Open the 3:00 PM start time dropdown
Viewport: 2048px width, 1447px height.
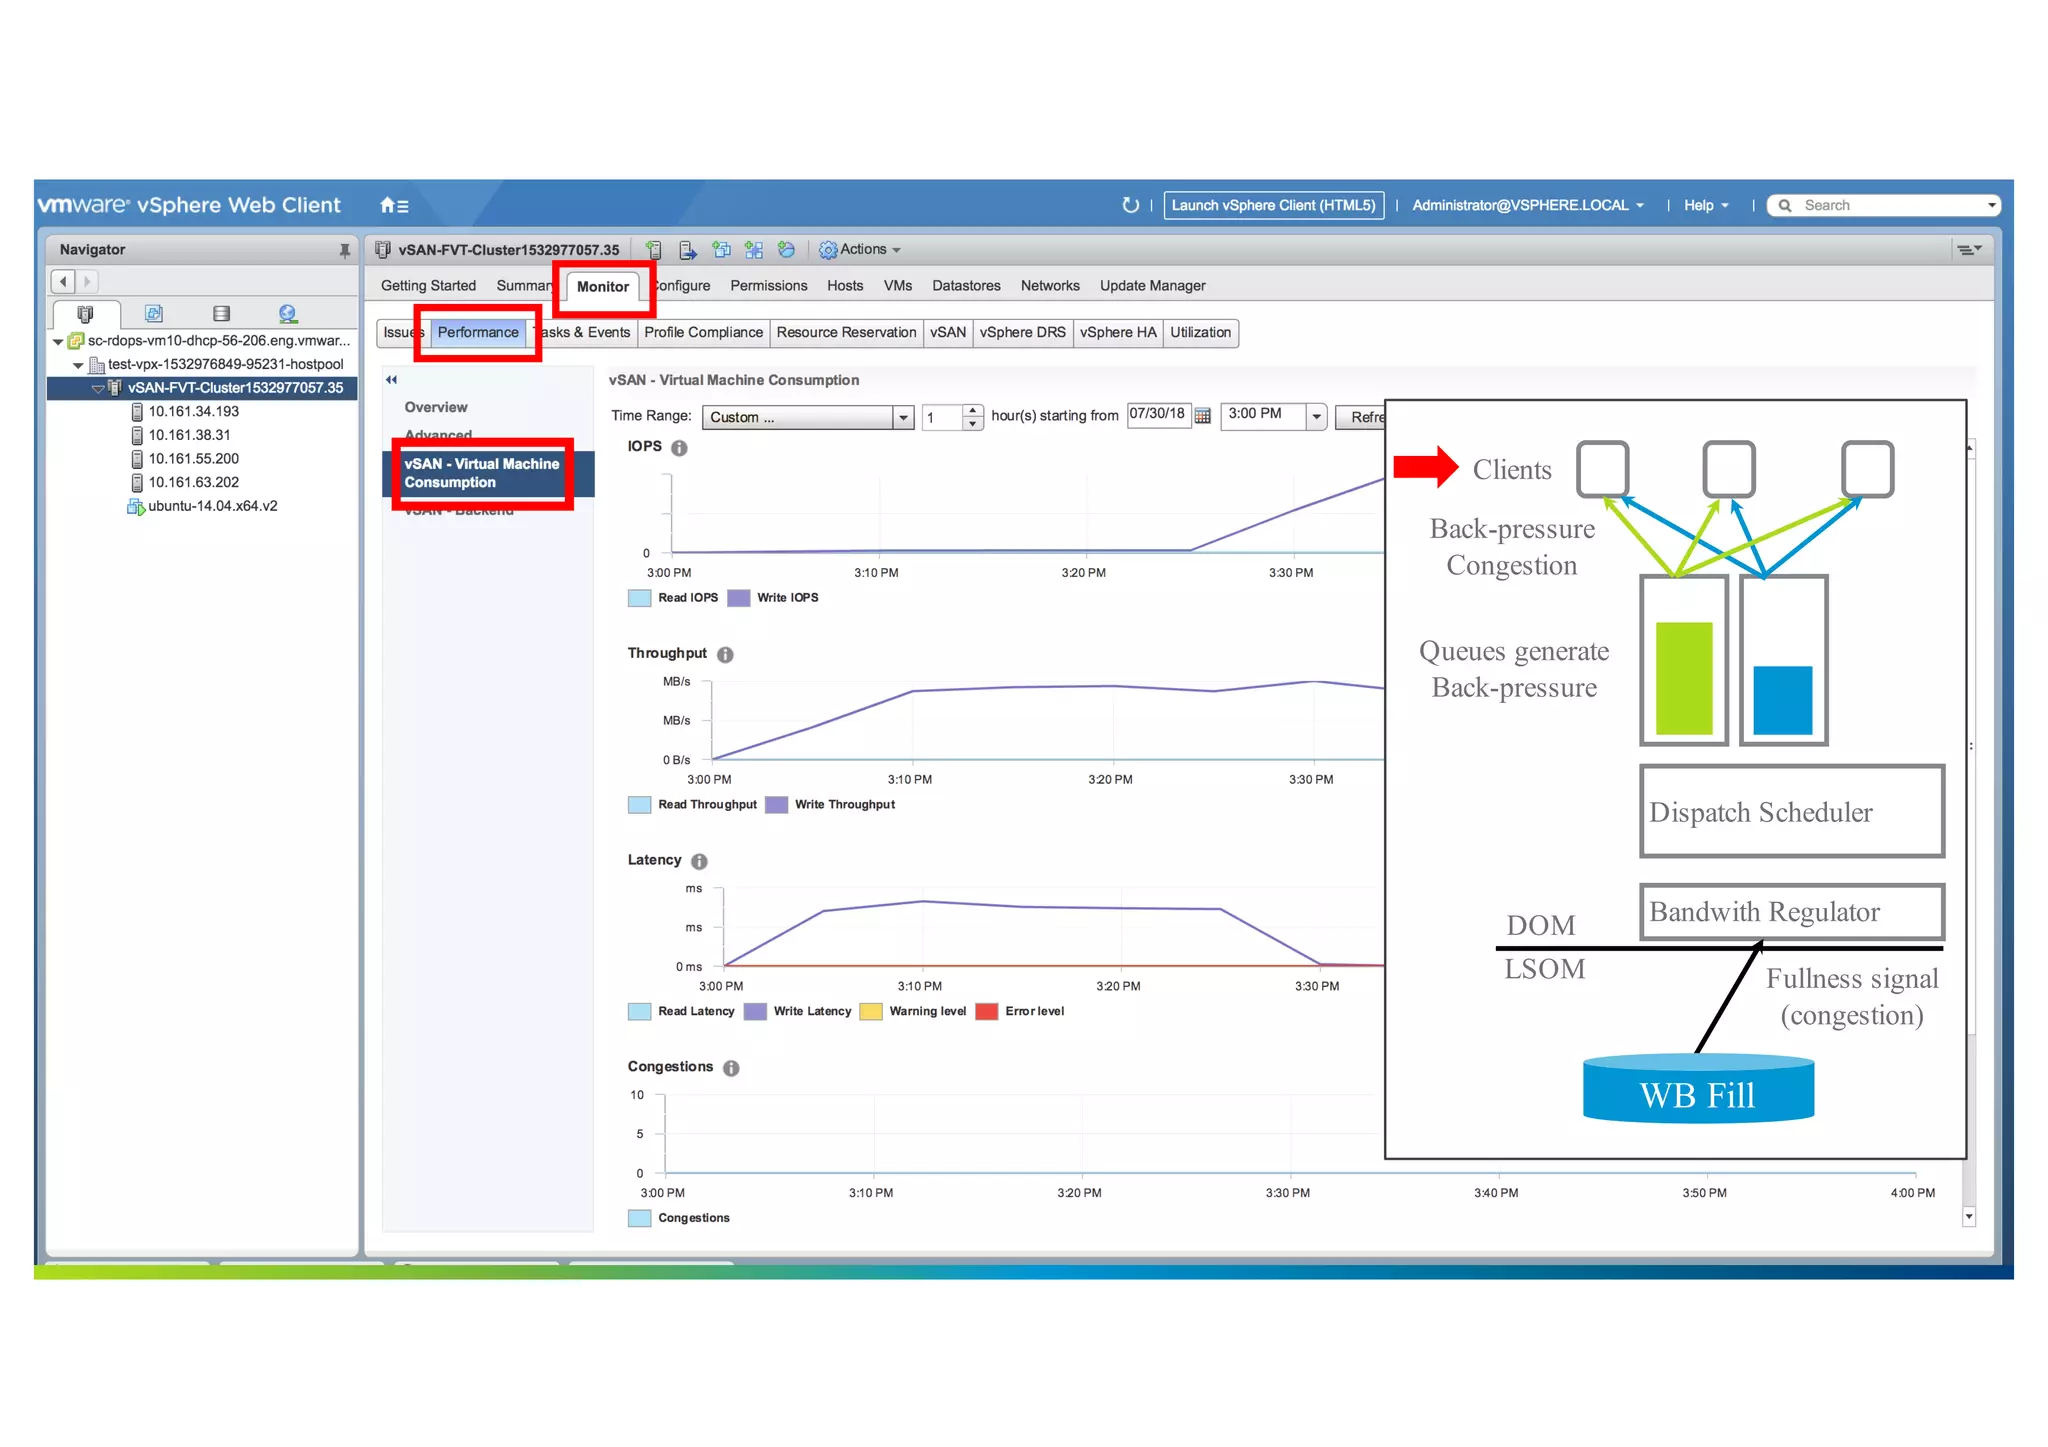point(1316,416)
